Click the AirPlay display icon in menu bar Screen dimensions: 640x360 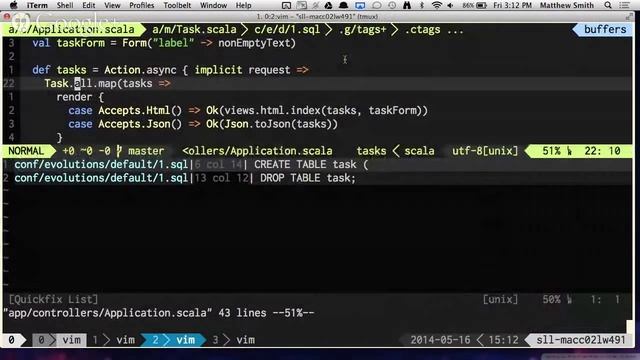click(x=360, y=5)
